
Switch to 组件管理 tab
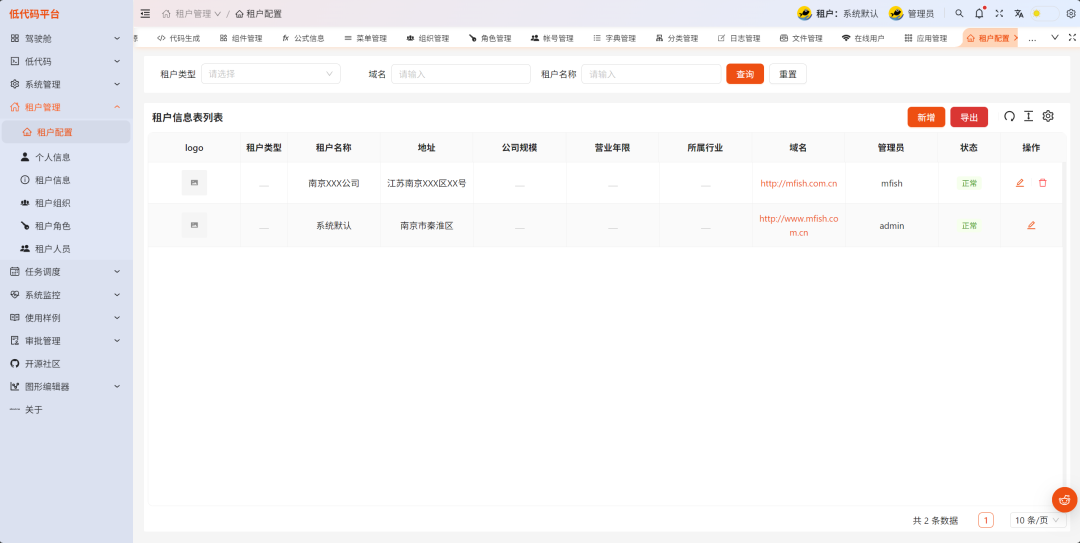[241, 39]
